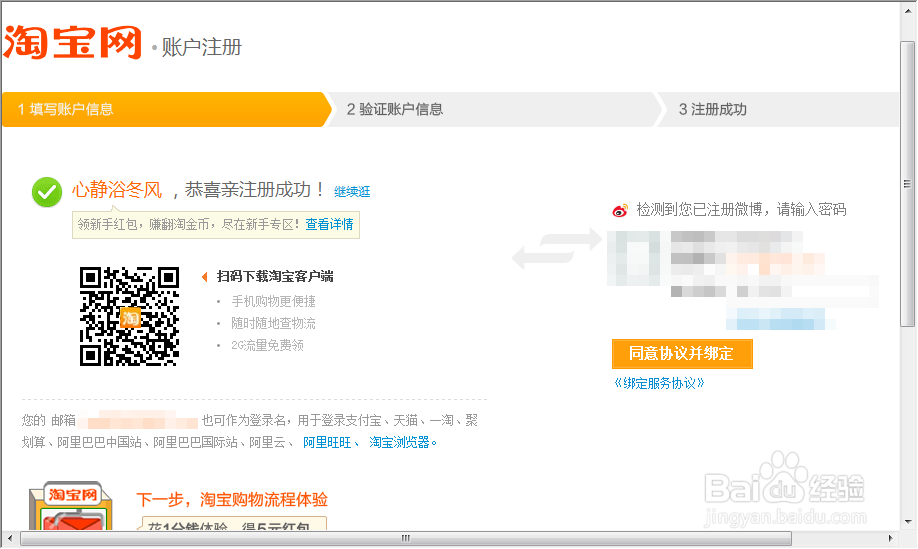918x549 pixels.
Task: Click the horizontal scrollbar thumb
Action: (406, 538)
